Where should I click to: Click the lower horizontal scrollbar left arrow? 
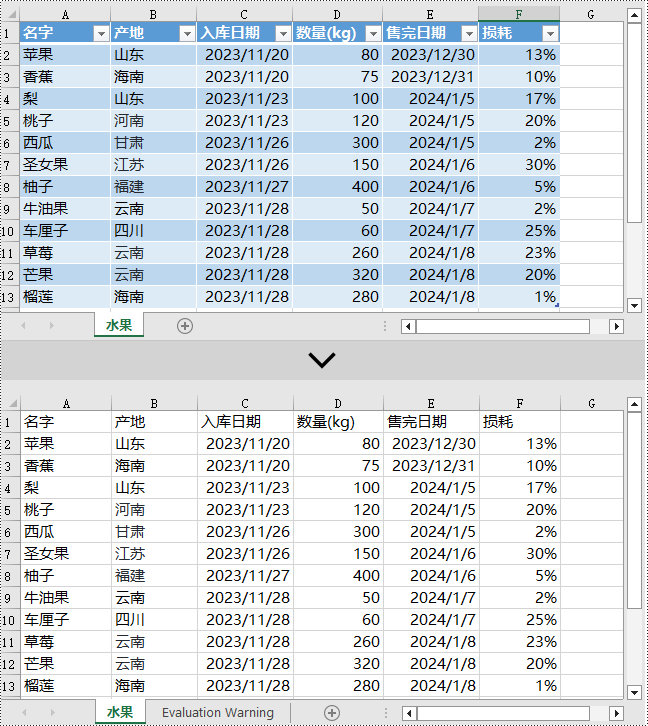409,713
